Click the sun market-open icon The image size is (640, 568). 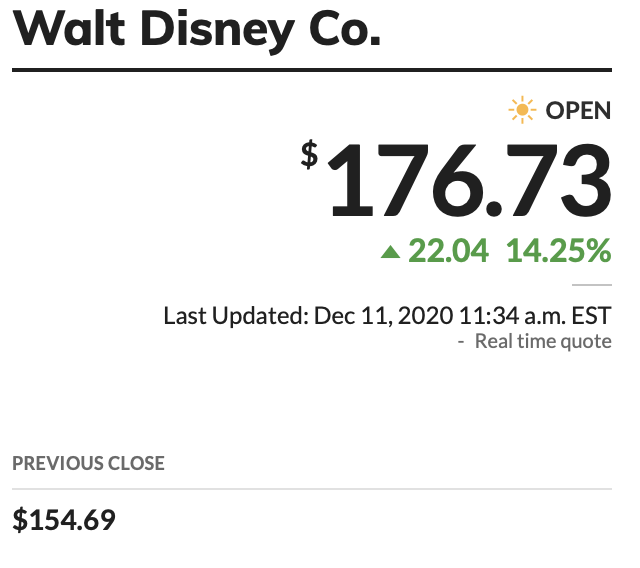pos(521,110)
